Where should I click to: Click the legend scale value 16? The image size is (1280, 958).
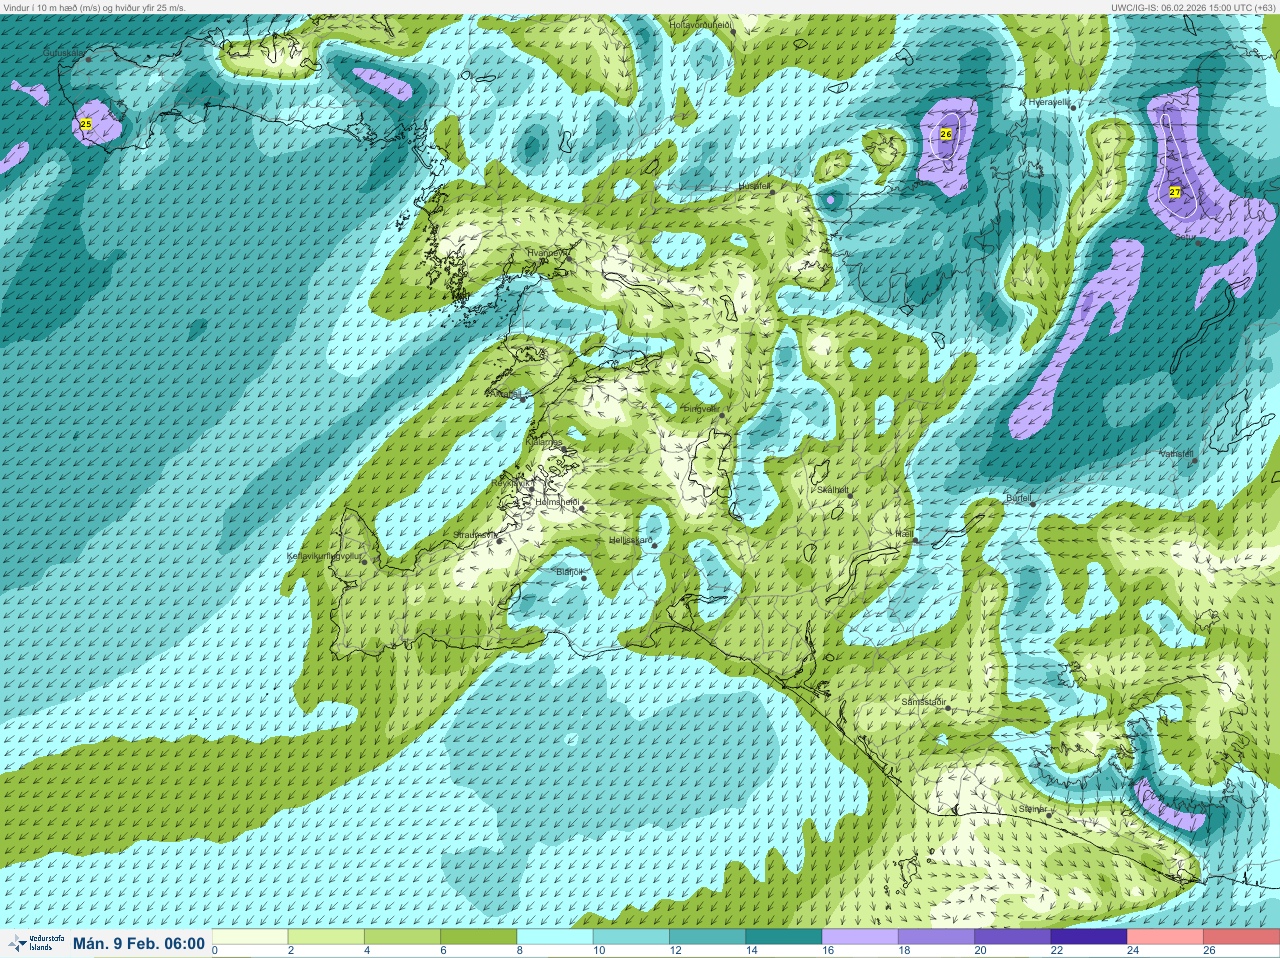pyautogui.click(x=827, y=951)
